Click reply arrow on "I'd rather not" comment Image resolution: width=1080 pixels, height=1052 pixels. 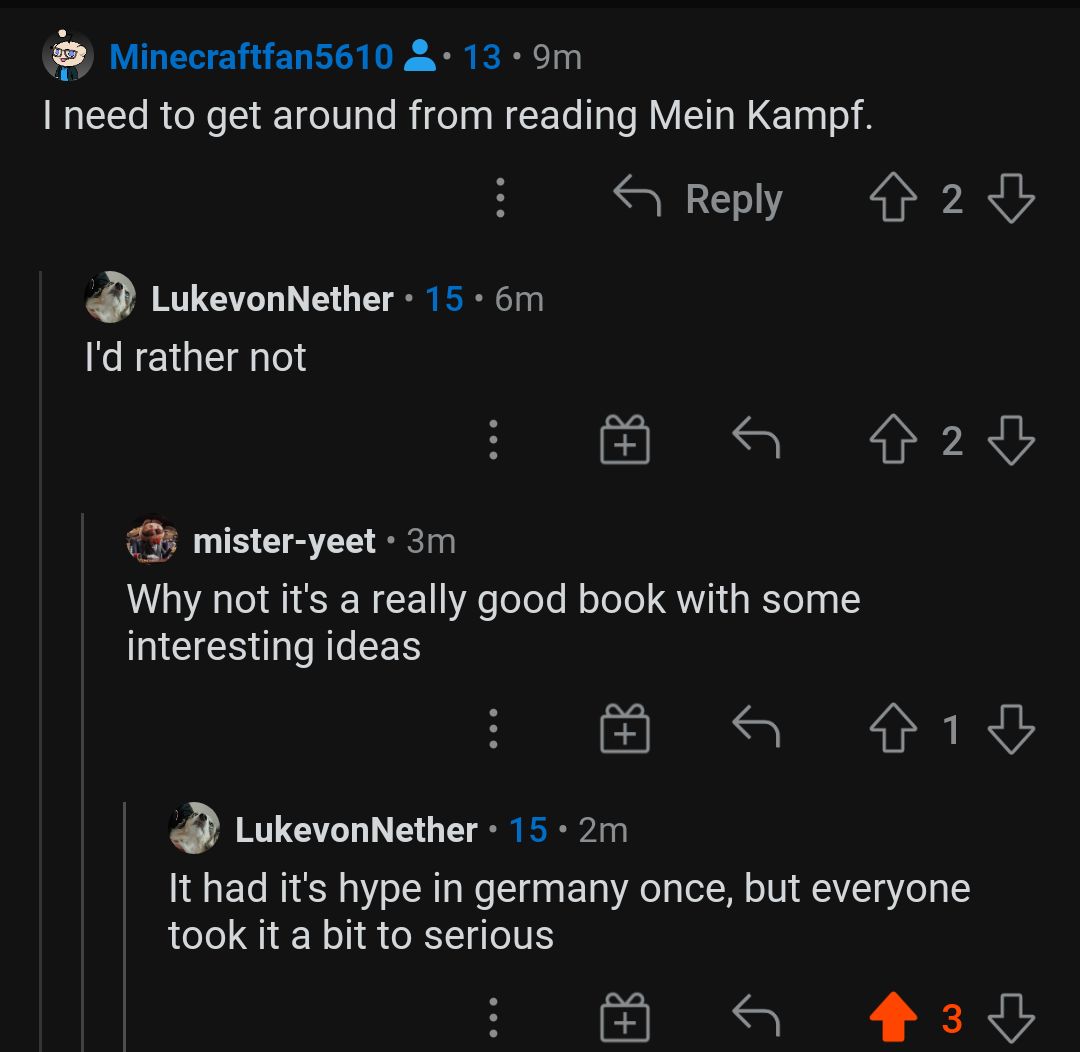pyautogui.click(x=756, y=440)
